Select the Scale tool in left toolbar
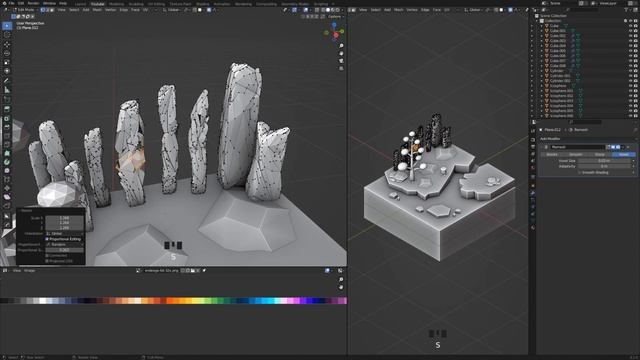Image resolution: width=640 pixels, height=360 pixels. click(x=7, y=62)
